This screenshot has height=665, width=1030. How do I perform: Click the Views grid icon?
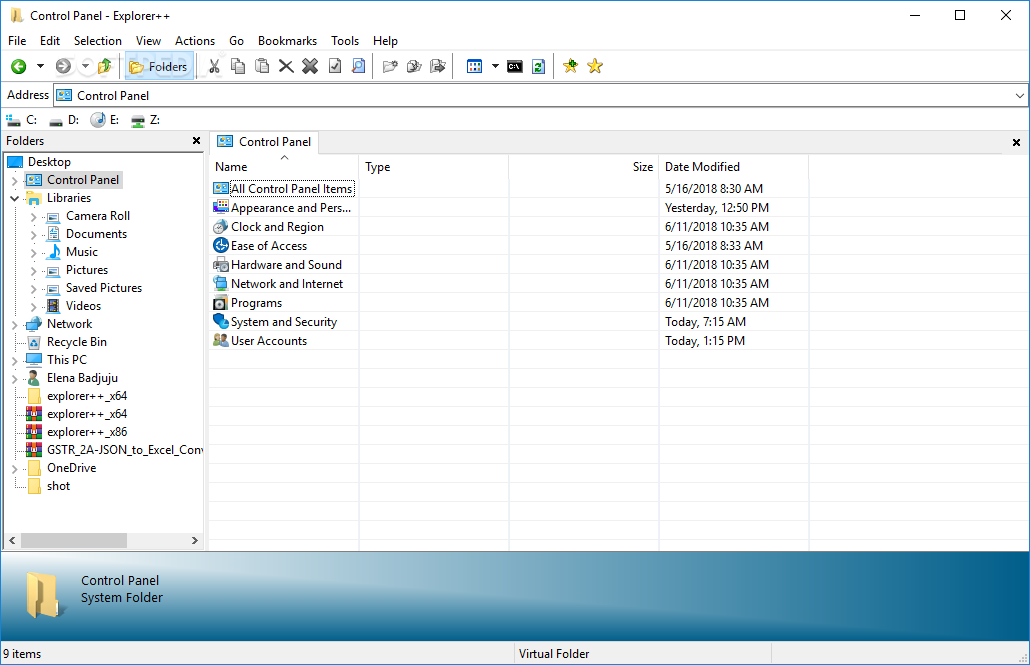click(x=474, y=66)
